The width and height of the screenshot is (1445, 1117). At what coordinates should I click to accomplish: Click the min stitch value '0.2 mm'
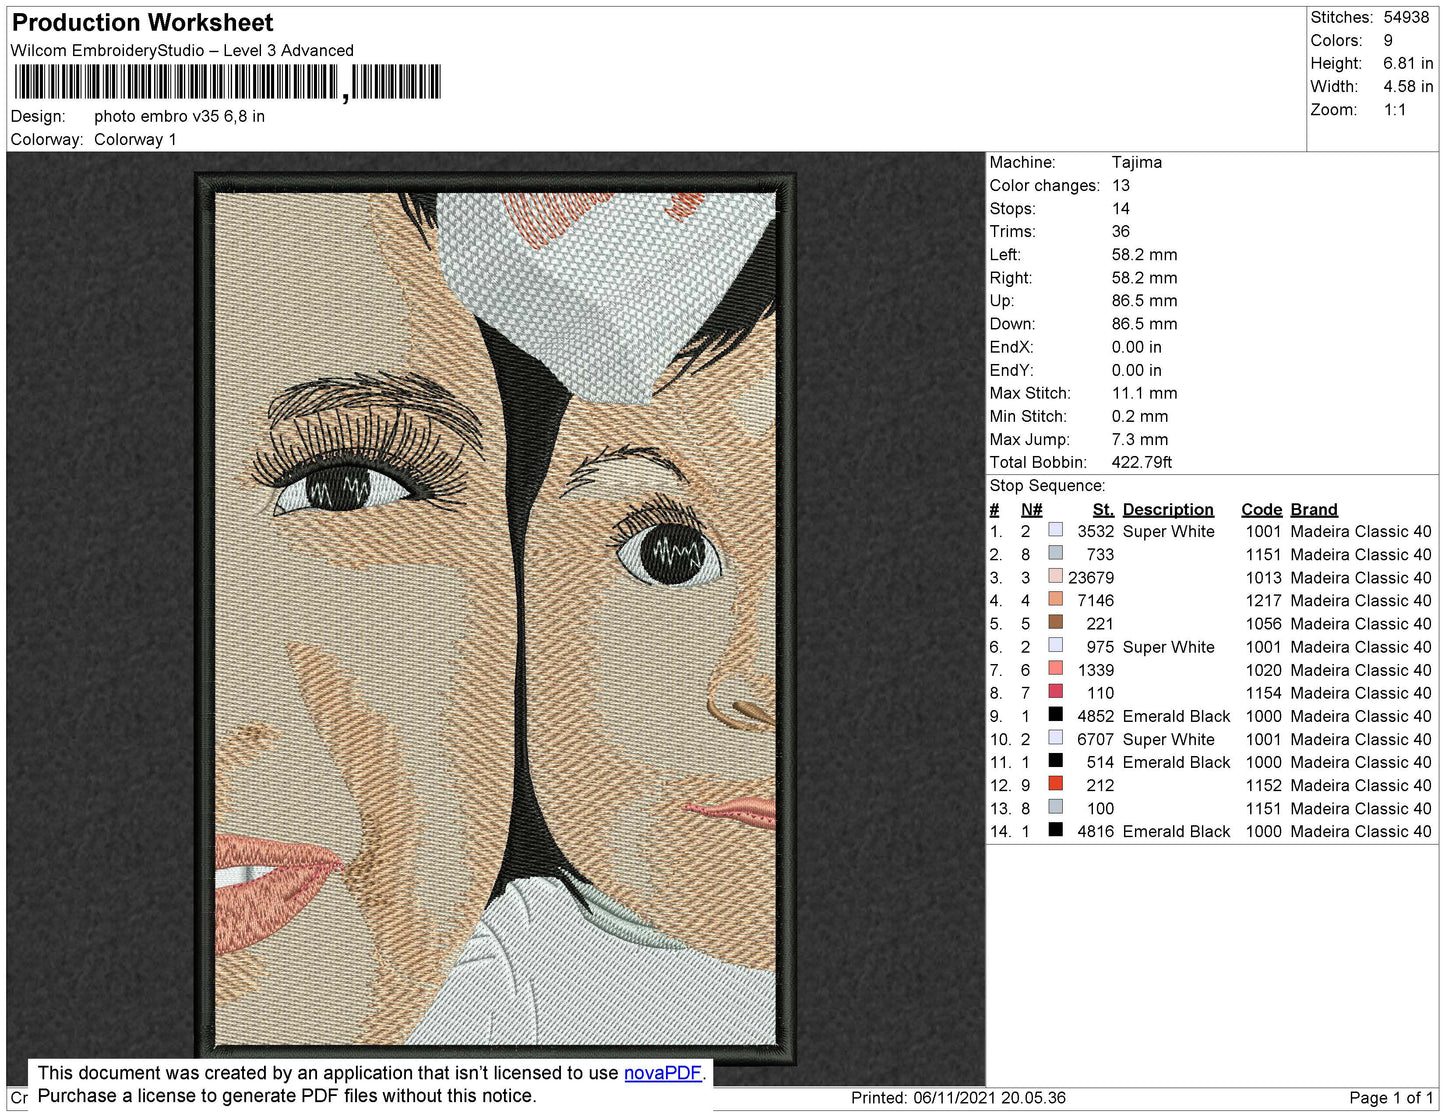1140,416
